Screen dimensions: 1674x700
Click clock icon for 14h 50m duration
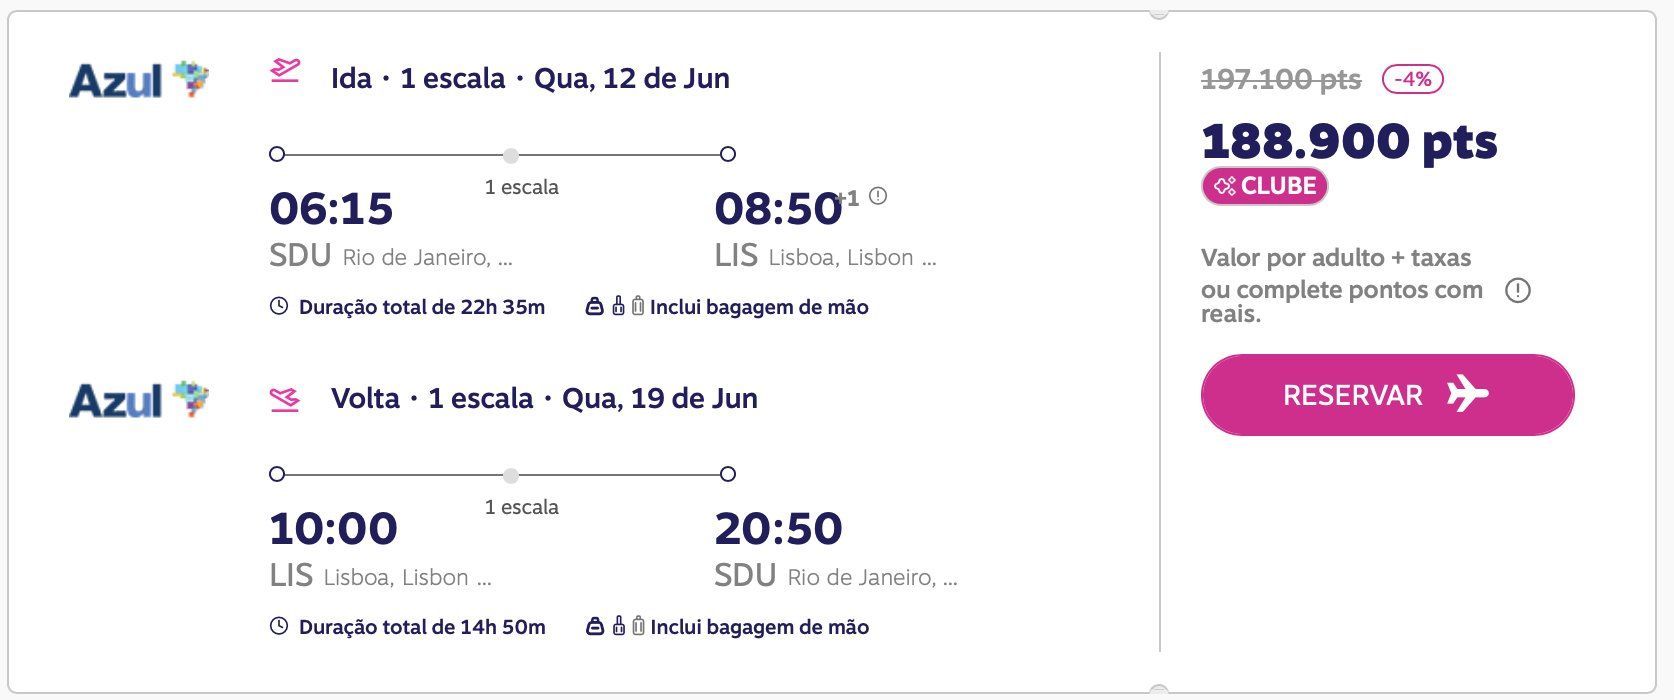pyautogui.click(x=279, y=627)
